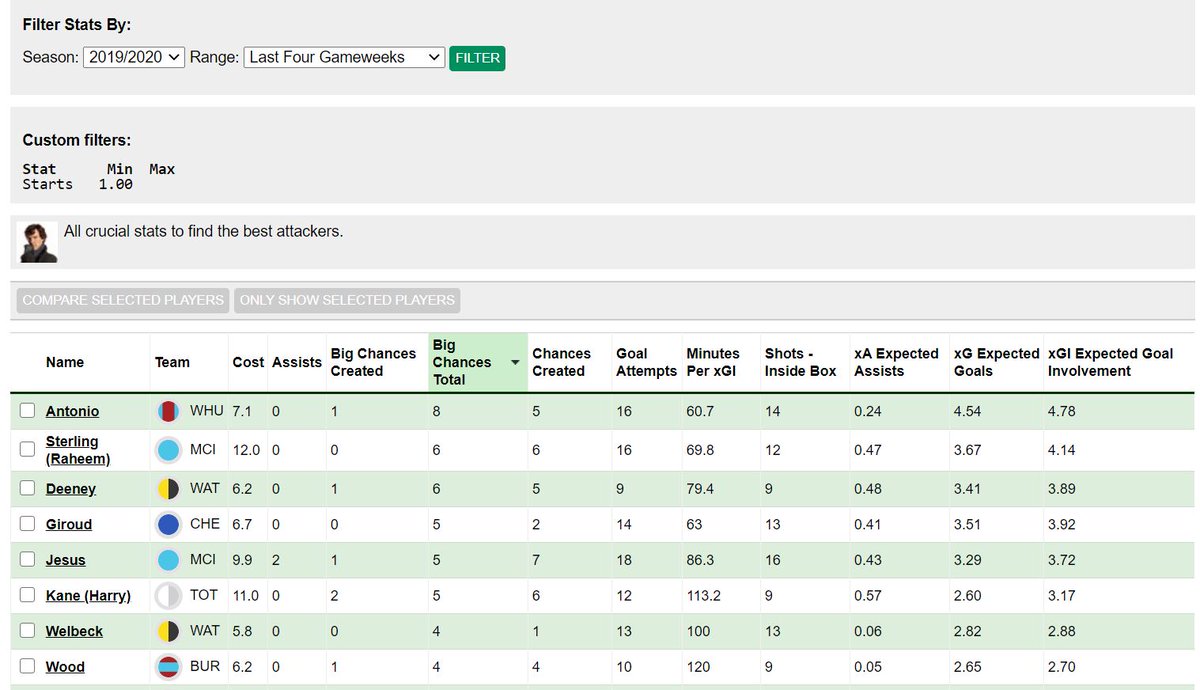Sort by Big Chances Created header

pyautogui.click(x=373, y=362)
